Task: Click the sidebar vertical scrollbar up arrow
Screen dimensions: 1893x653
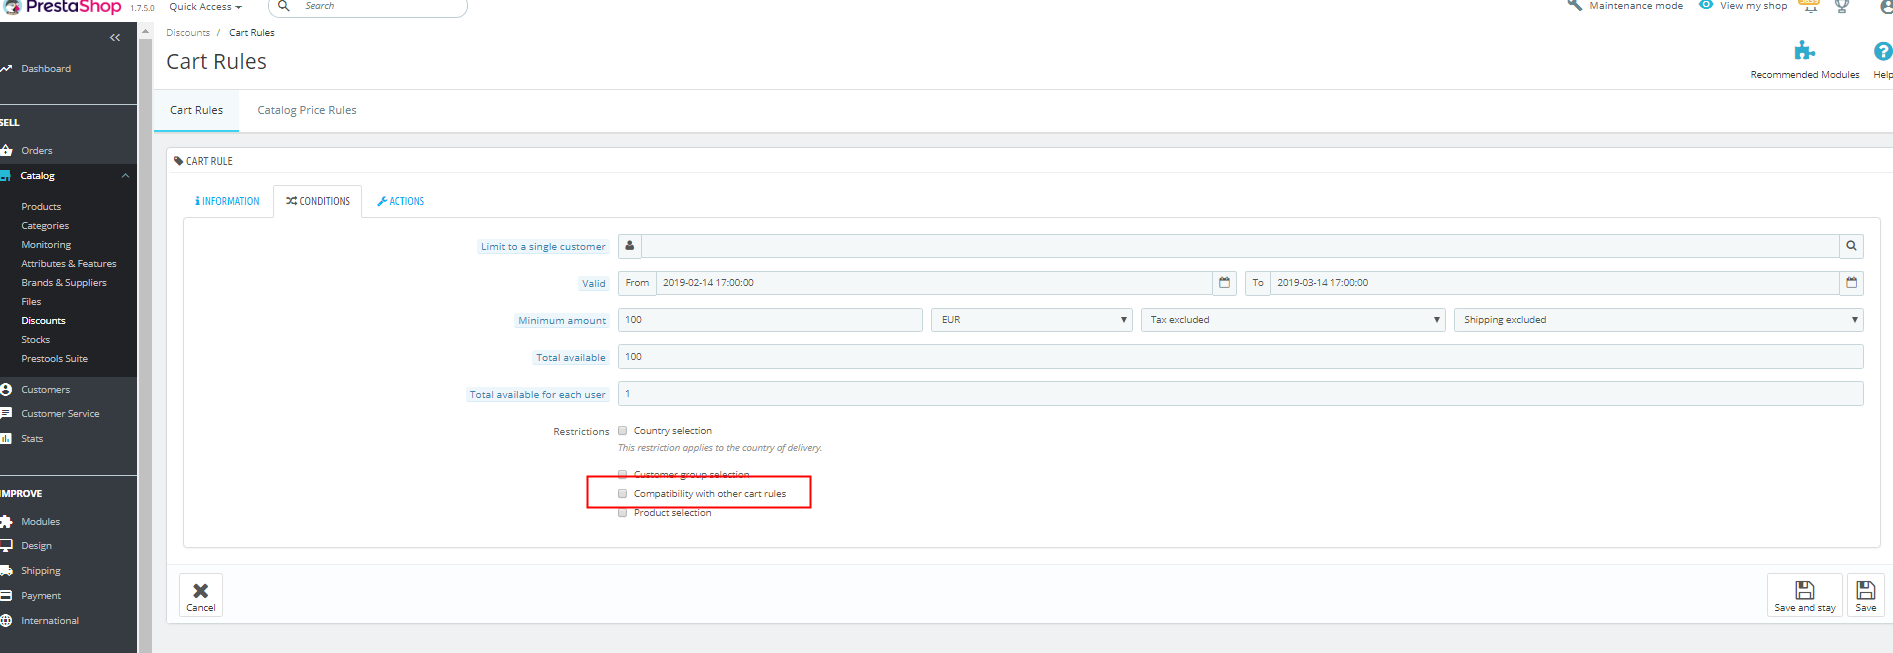Action: pyautogui.click(x=145, y=31)
